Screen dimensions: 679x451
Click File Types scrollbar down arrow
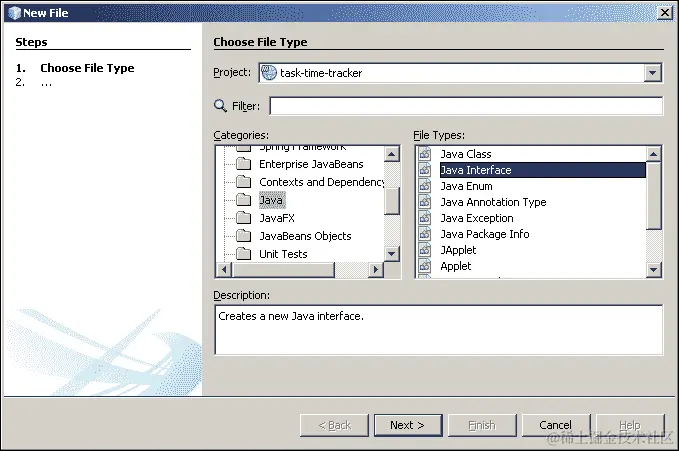(x=653, y=270)
